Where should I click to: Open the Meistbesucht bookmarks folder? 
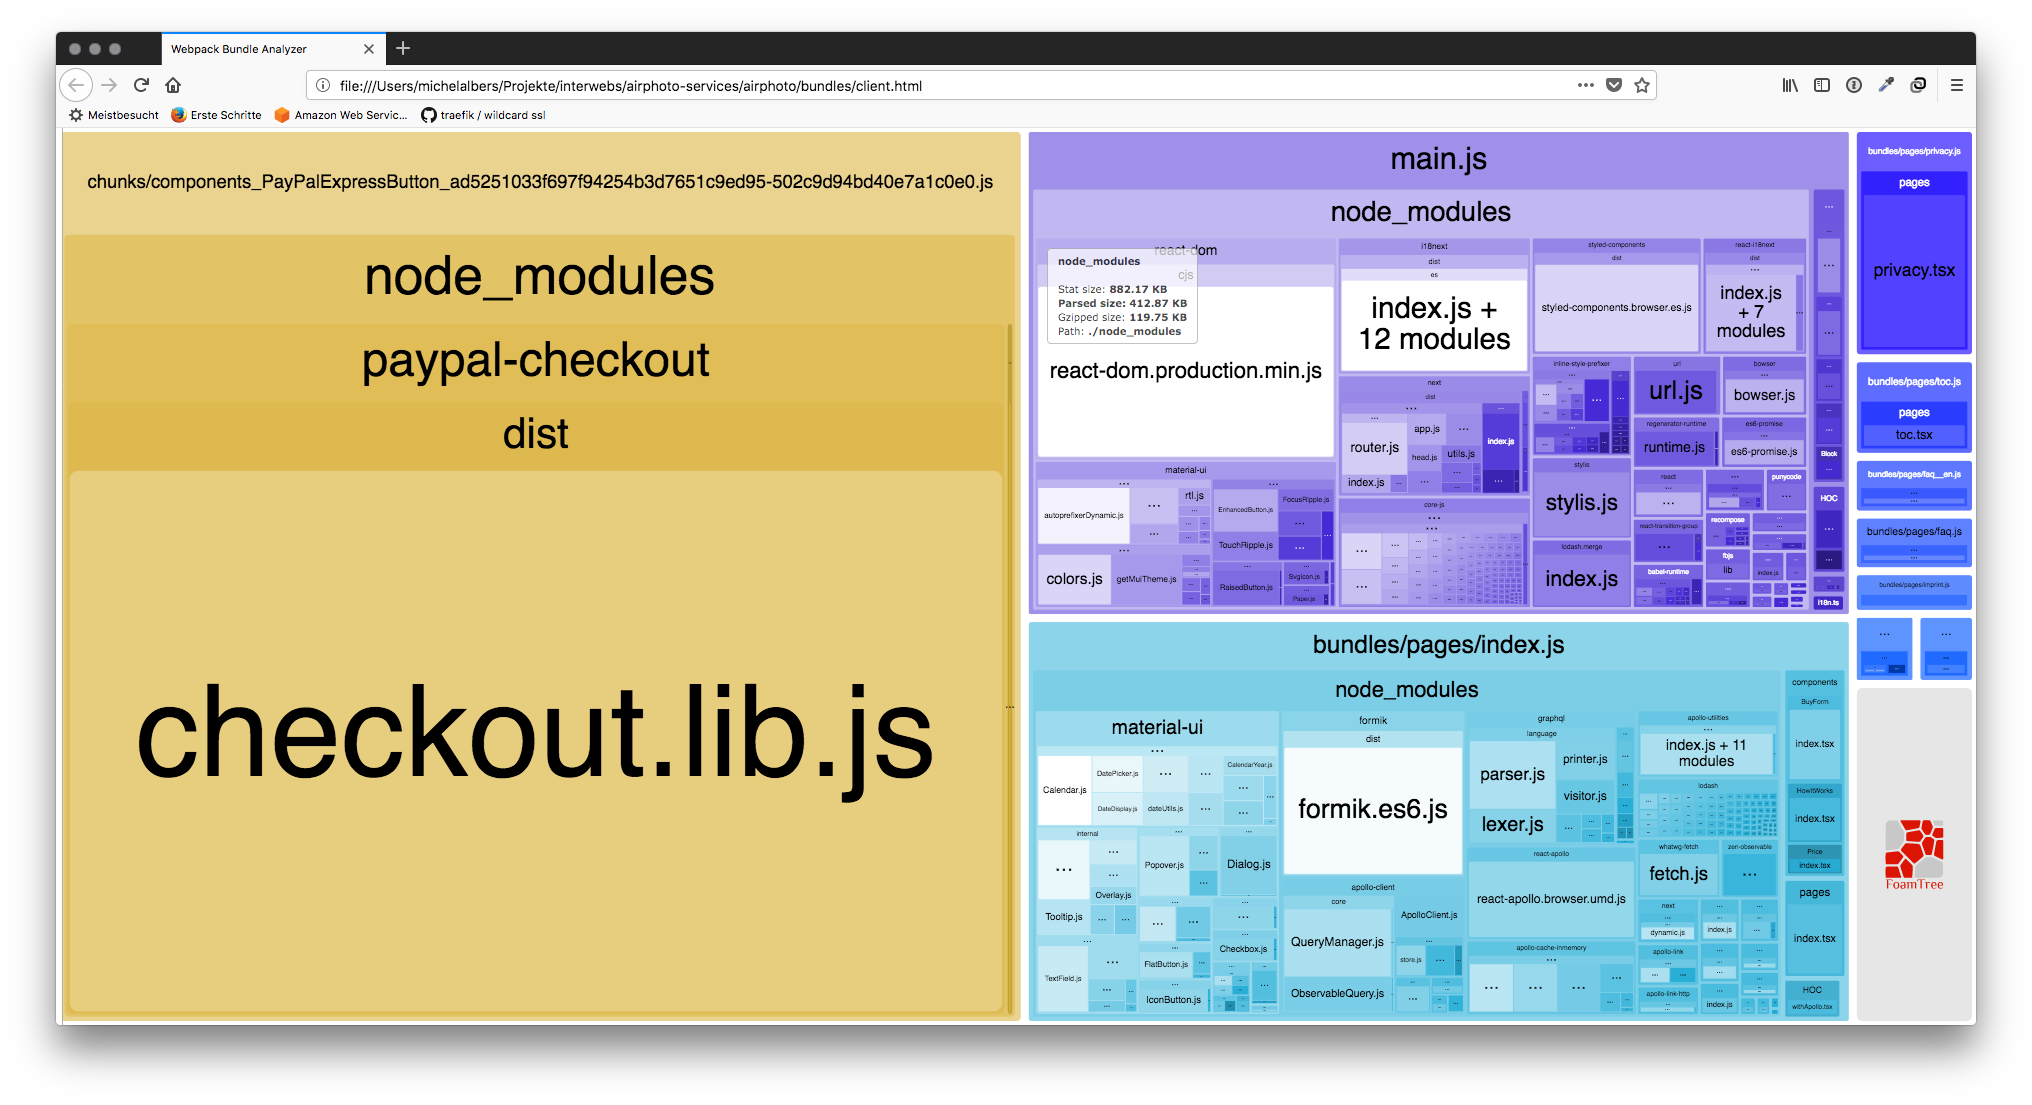click(114, 115)
